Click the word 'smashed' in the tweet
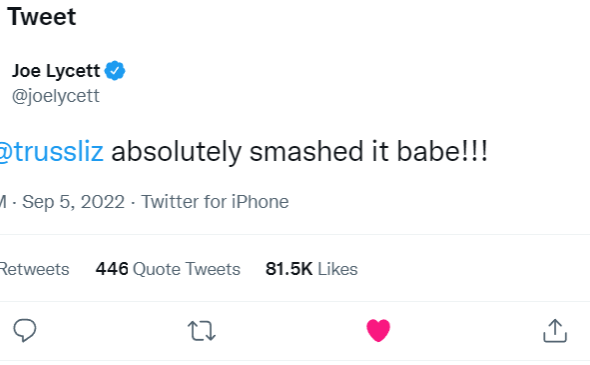 click(306, 151)
